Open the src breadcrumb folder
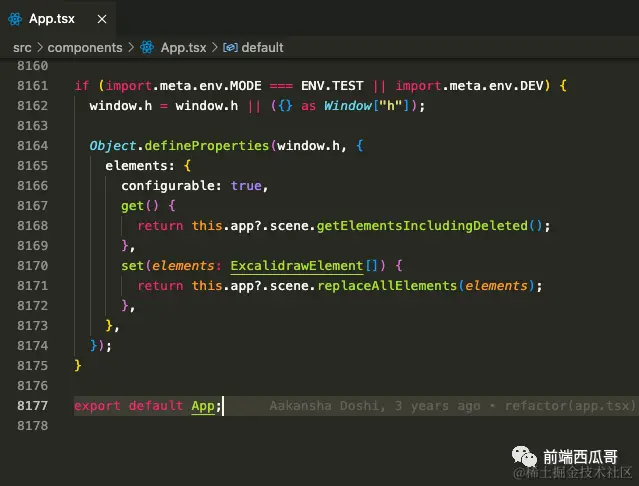 (22, 48)
